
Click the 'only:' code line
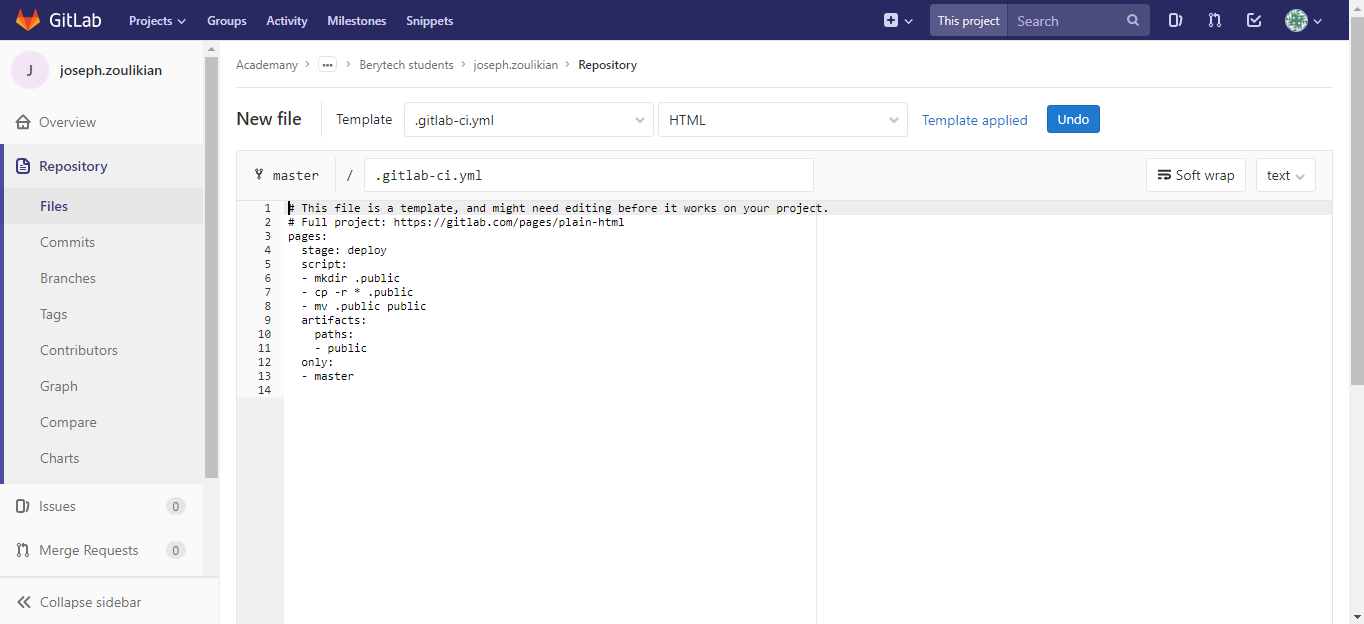click(x=317, y=362)
